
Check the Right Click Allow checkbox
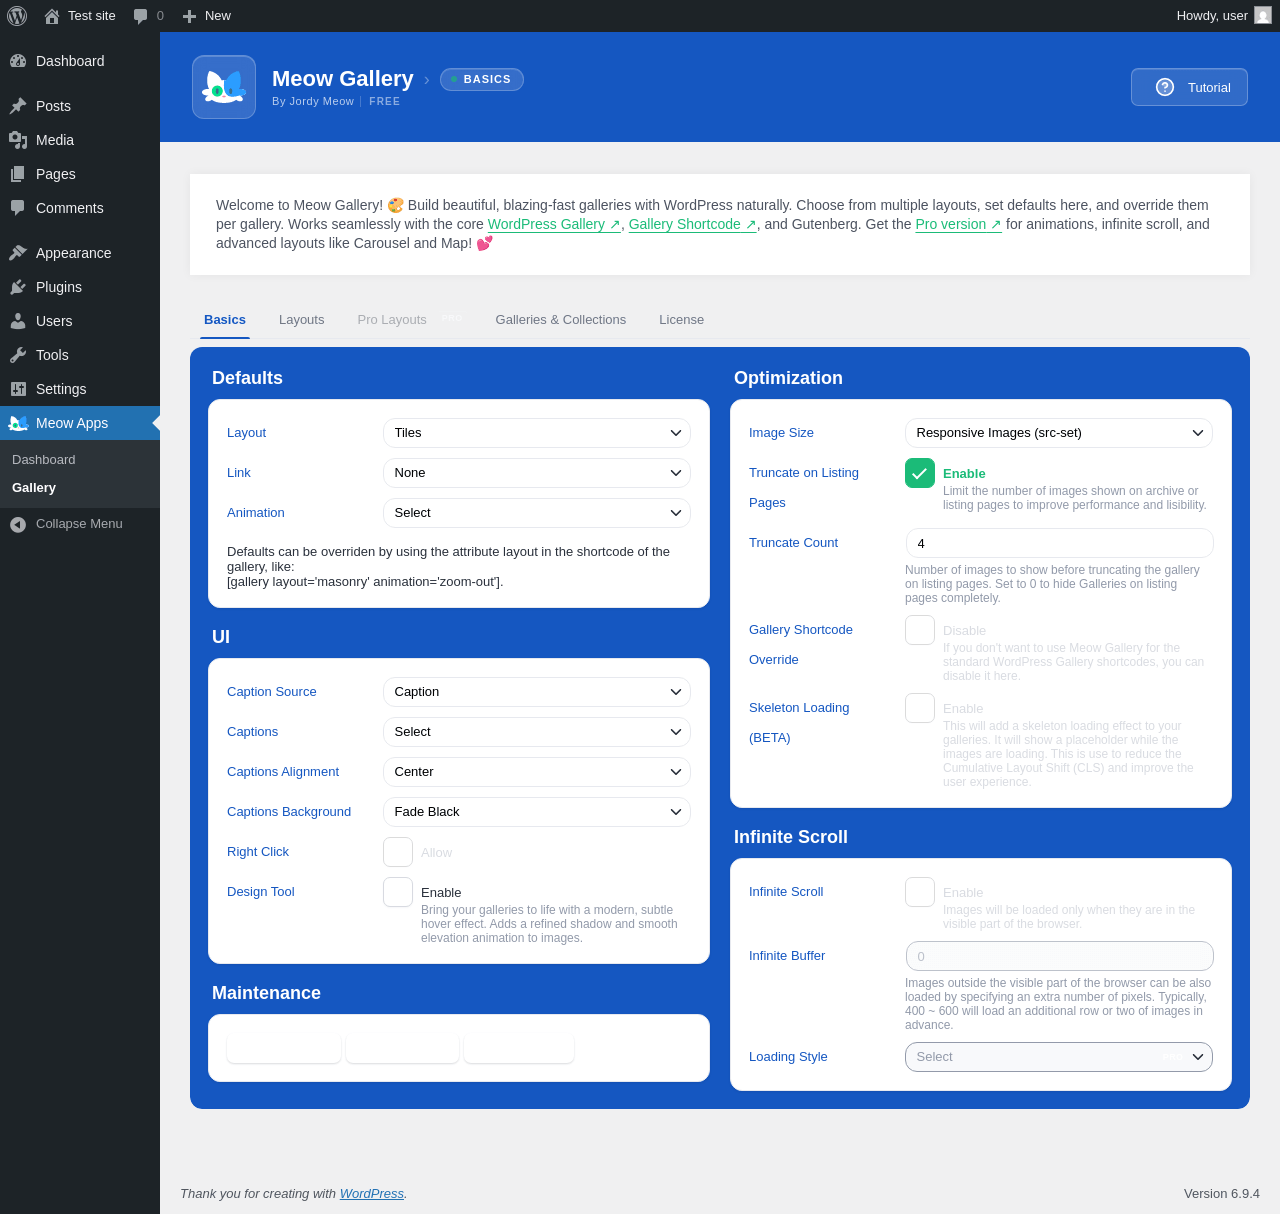398,852
